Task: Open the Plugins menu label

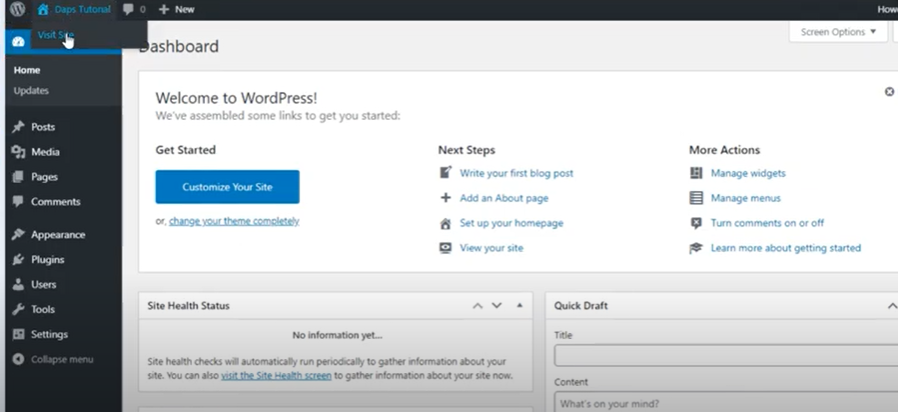Action: pyautogui.click(x=48, y=260)
